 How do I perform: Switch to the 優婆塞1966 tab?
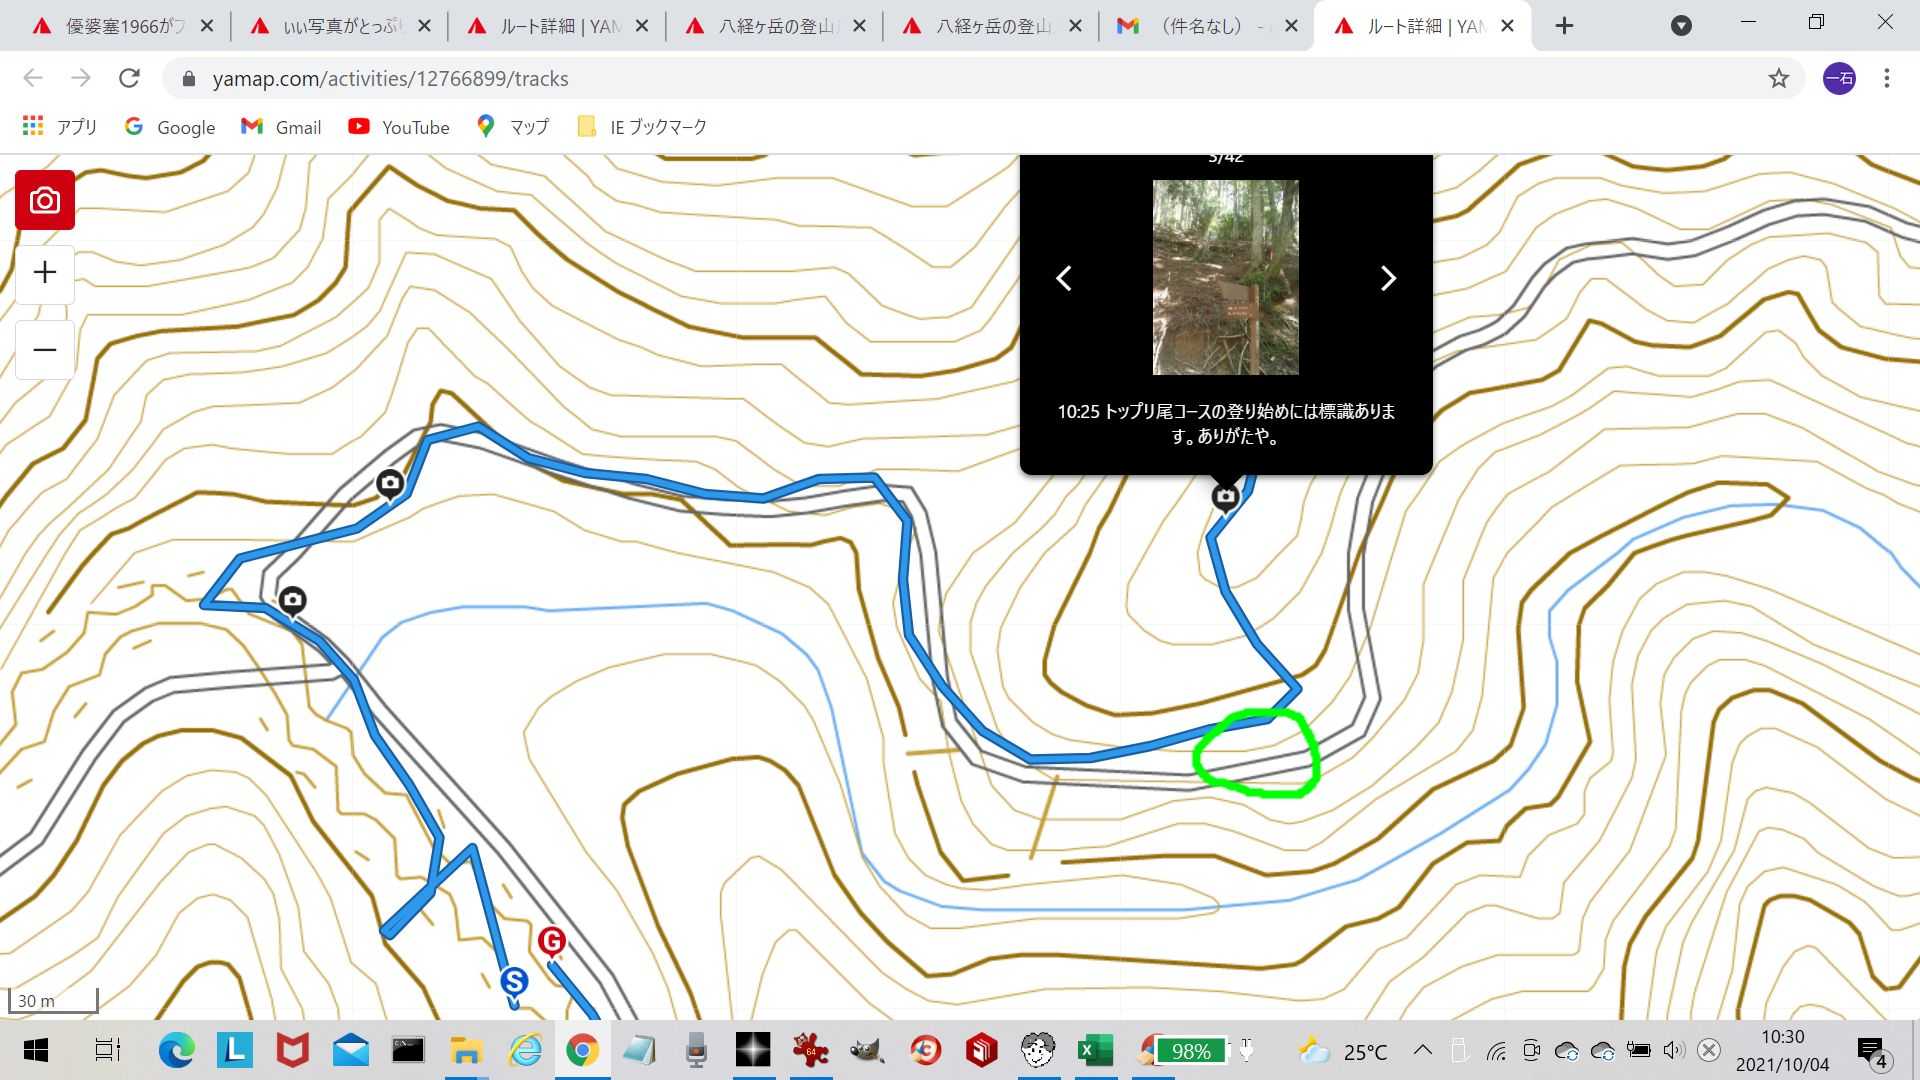tap(120, 26)
